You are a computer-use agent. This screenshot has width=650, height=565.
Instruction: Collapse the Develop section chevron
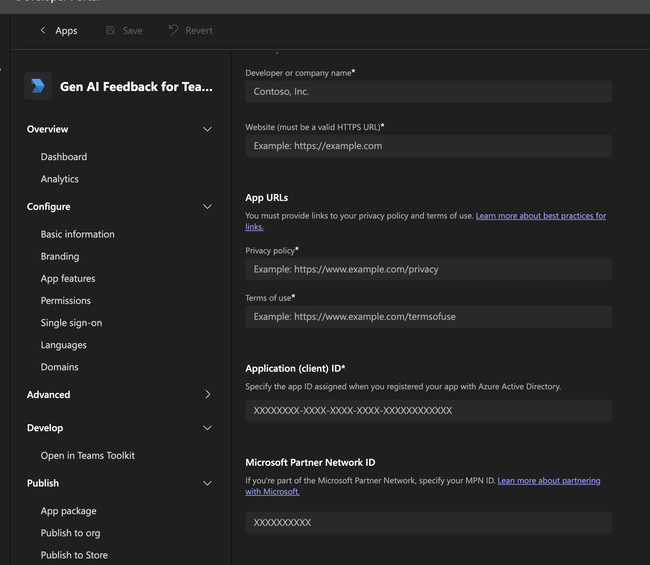coord(207,428)
